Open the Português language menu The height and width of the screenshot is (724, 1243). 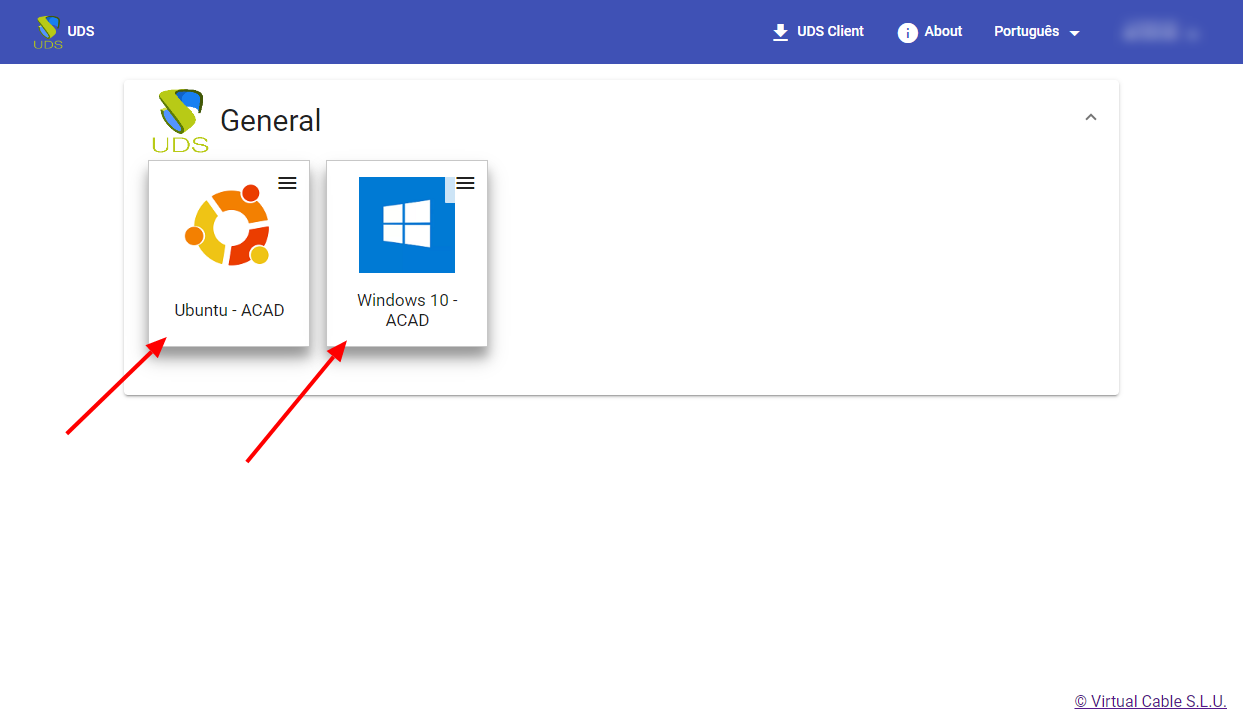(1026, 31)
